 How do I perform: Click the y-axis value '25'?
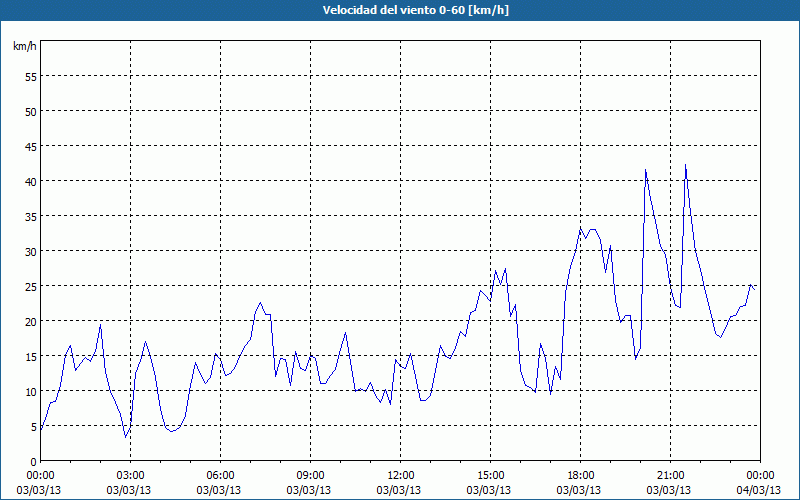[31, 286]
